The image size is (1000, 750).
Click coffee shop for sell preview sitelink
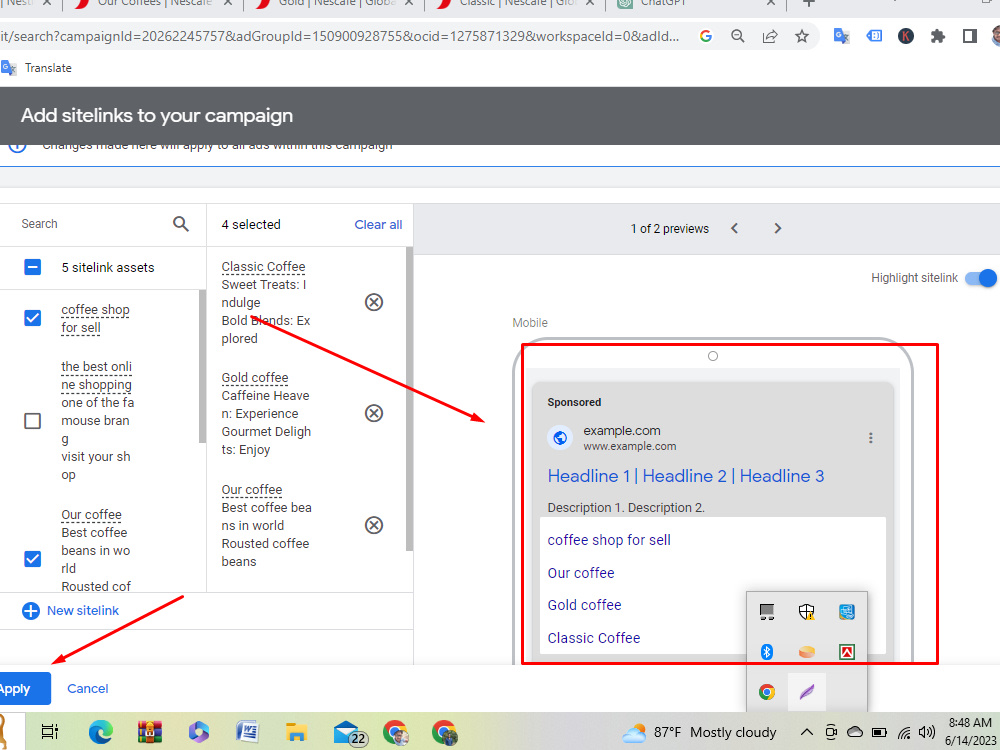609,540
